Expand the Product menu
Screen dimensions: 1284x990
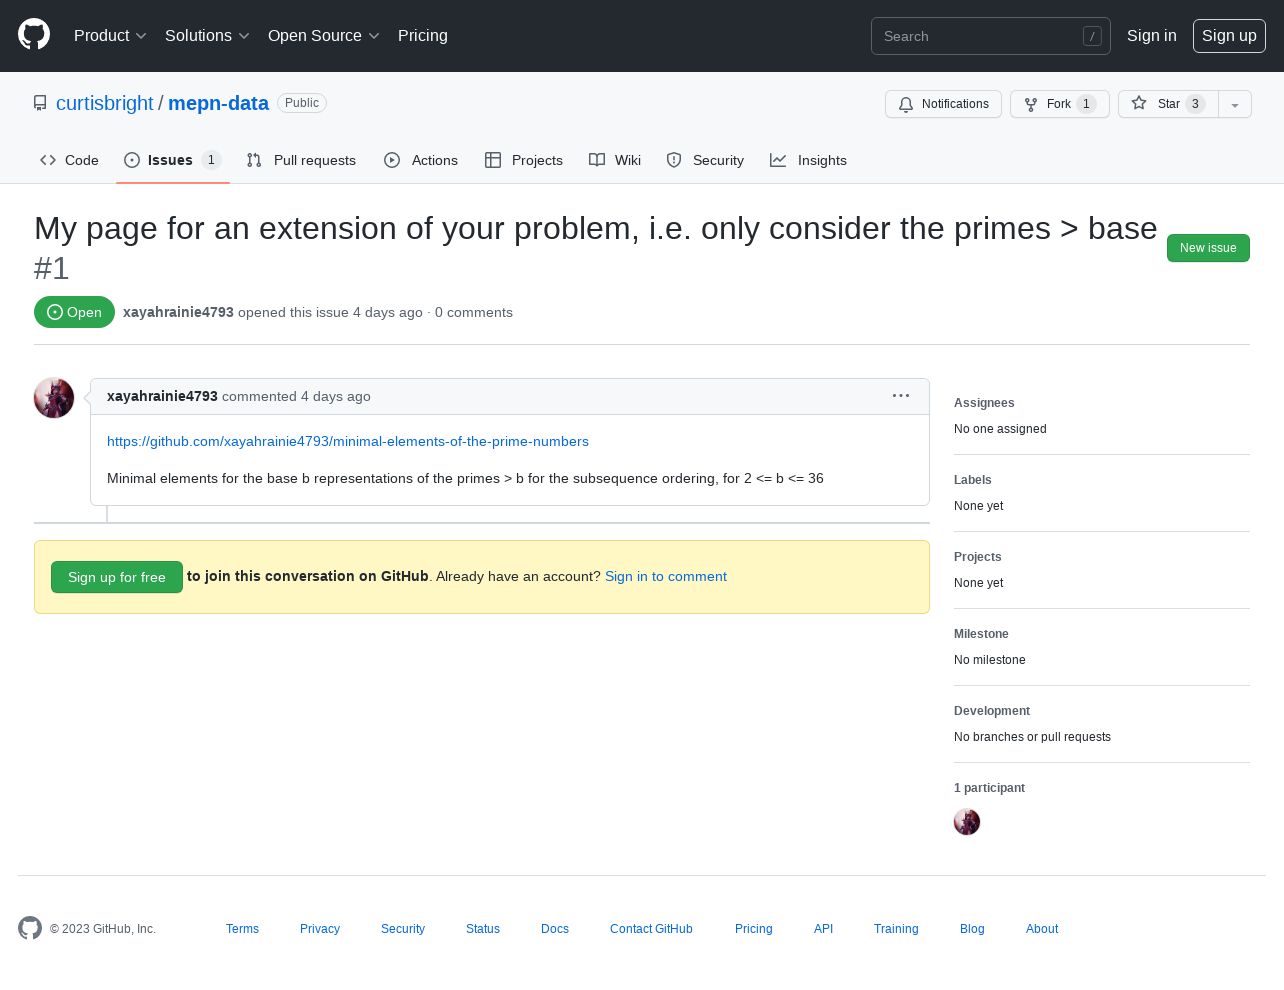110,35
